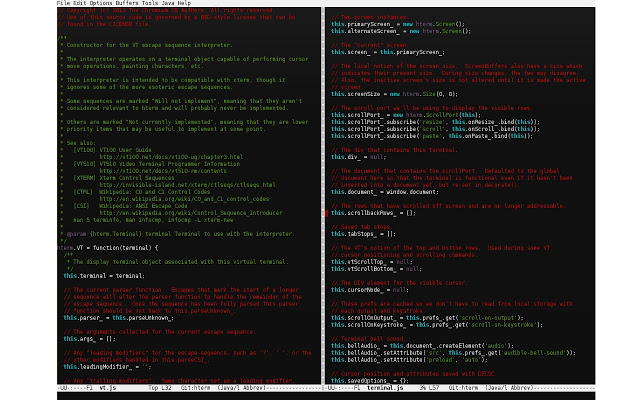This screenshot has width=640, height=400.
Task: Click the 'this.div_ = null;' line
Action: click(359, 157)
